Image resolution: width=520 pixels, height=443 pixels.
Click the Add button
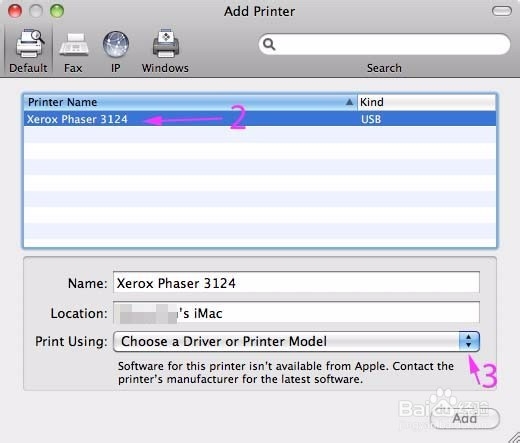click(x=465, y=418)
